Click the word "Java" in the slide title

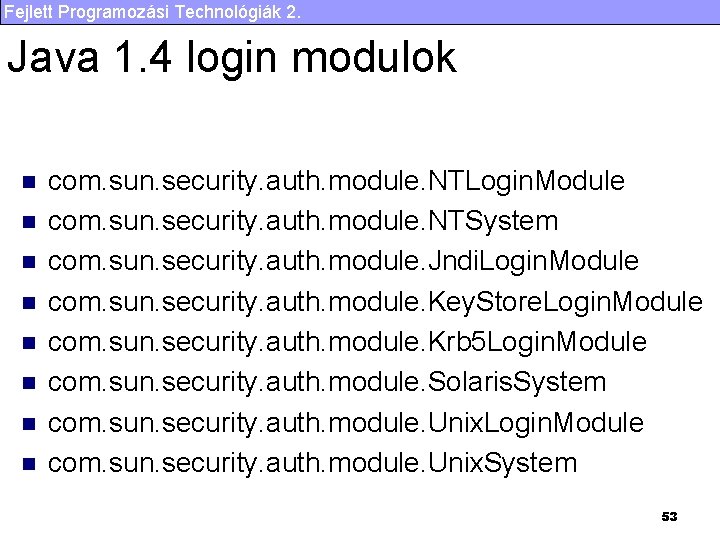(x=53, y=58)
